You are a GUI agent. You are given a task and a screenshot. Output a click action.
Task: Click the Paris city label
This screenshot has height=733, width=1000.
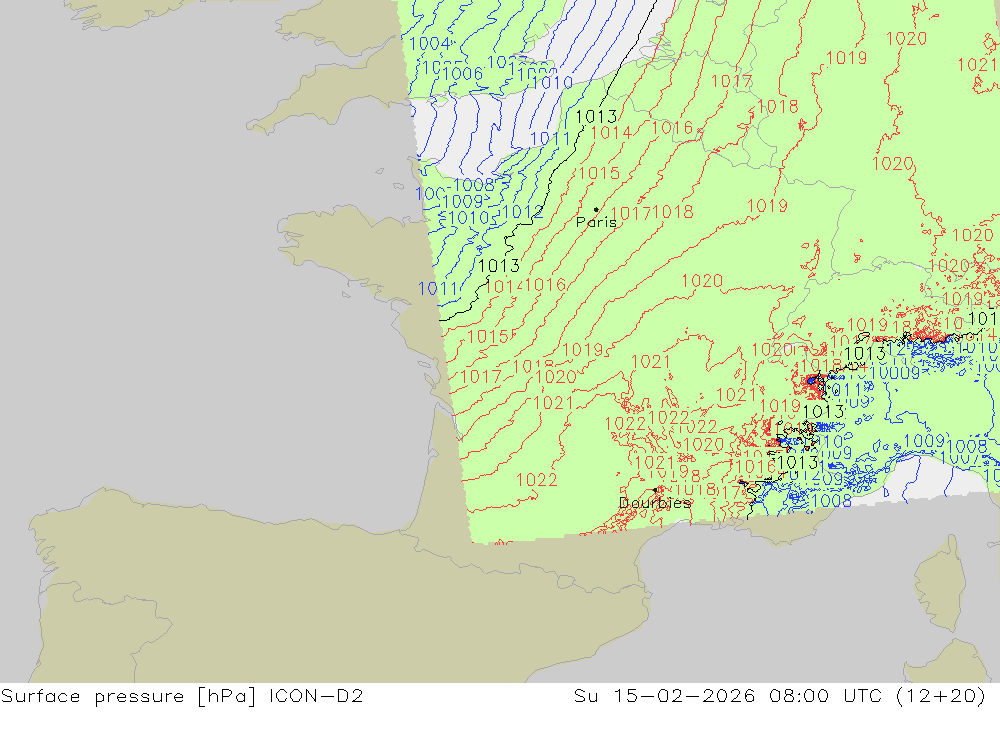(596, 222)
